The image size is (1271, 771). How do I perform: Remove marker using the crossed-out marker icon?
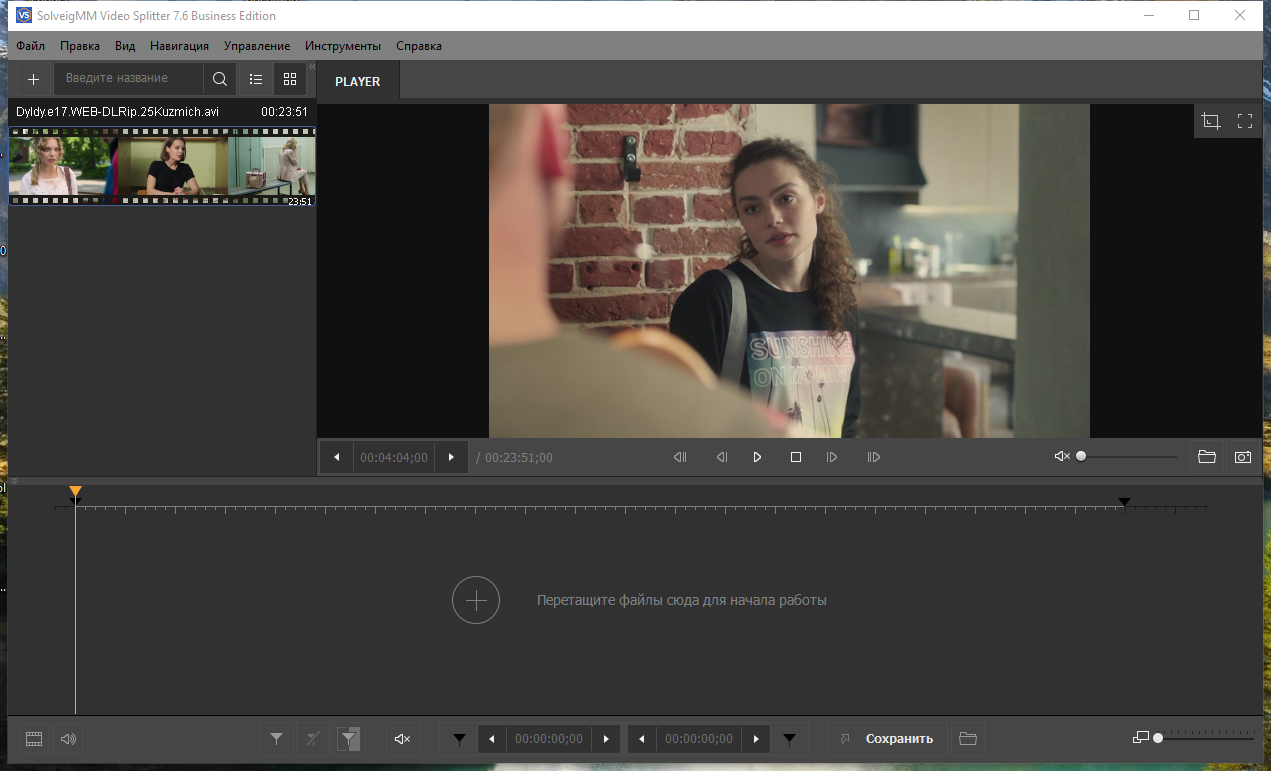click(x=313, y=739)
